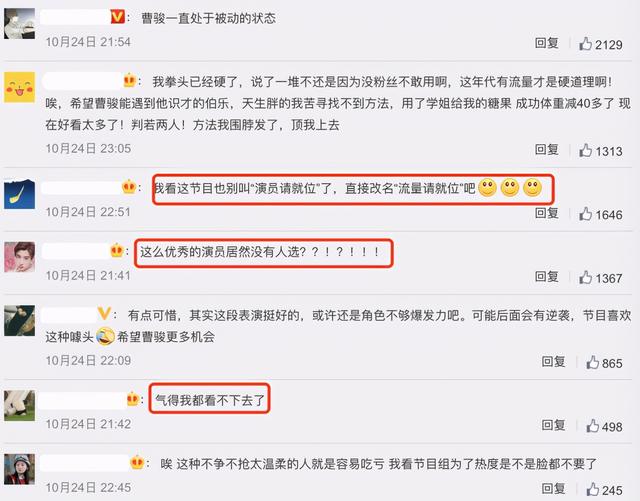Screen dimensions: 640x501
Task: Reply to the 21:54 comment
Action: point(547,43)
